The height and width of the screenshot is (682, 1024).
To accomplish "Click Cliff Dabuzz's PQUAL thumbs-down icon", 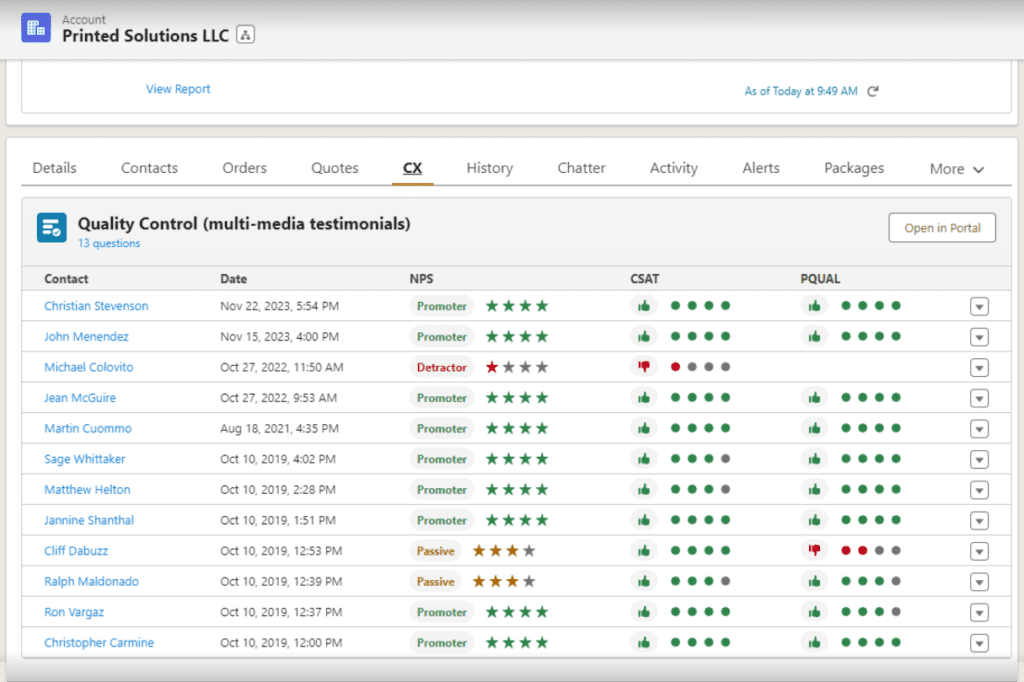I will tap(815, 550).
